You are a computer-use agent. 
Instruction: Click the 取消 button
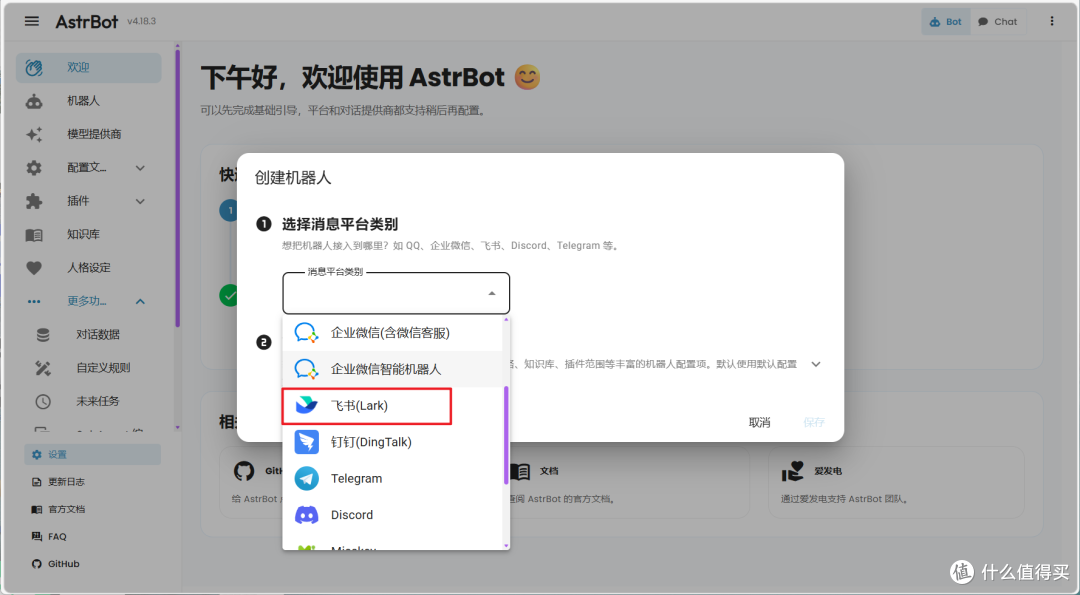coord(759,422)
